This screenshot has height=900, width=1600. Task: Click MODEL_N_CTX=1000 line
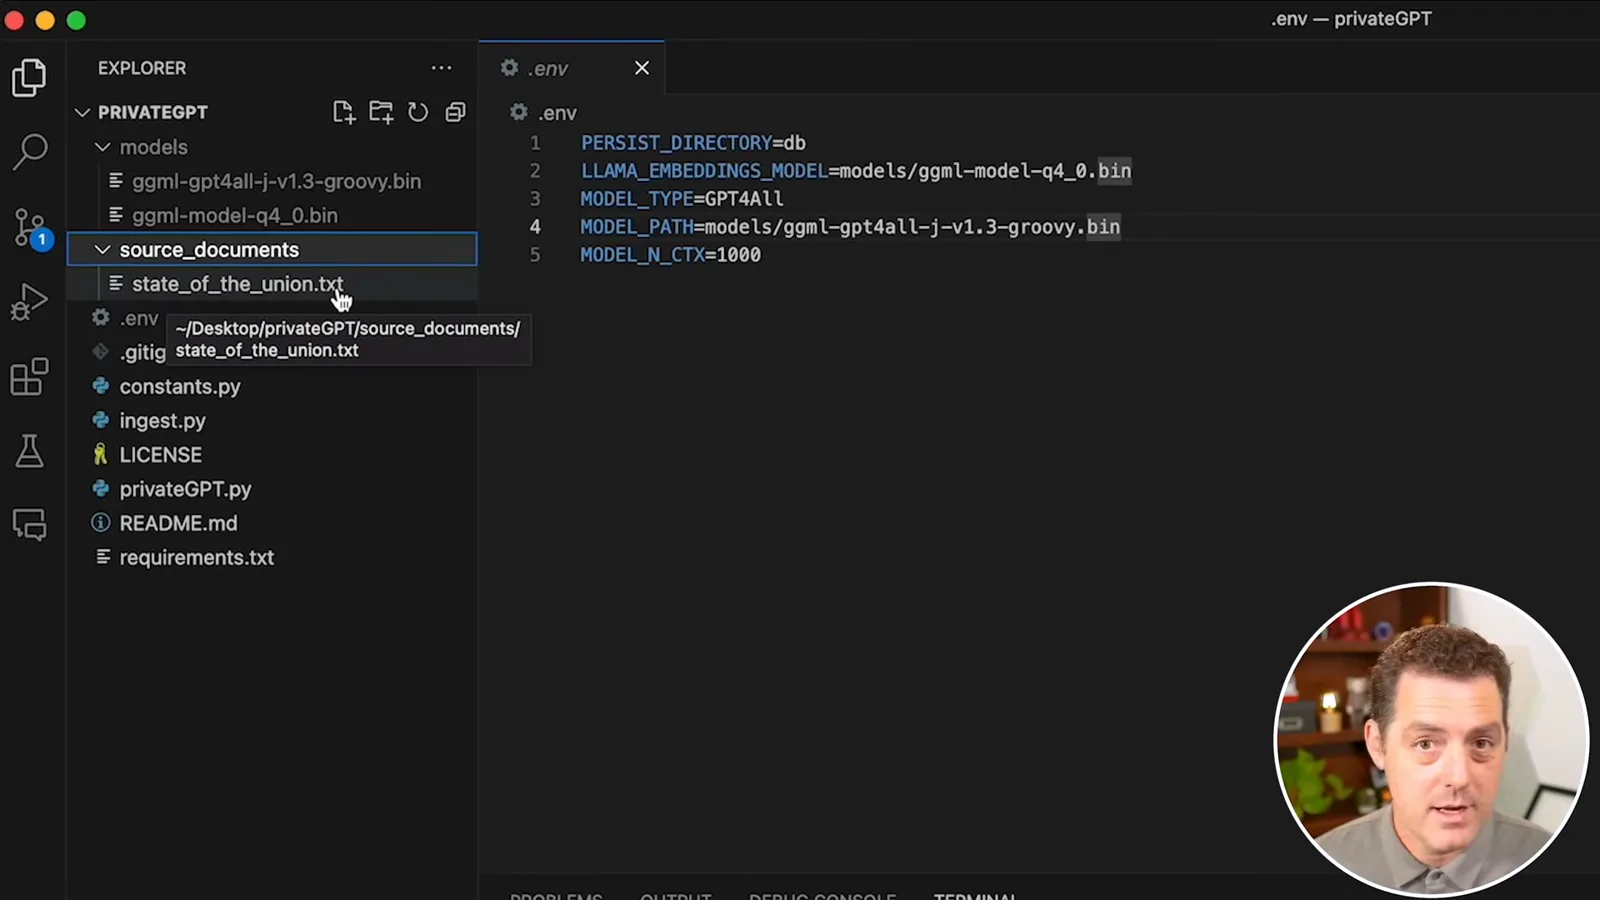670,255
